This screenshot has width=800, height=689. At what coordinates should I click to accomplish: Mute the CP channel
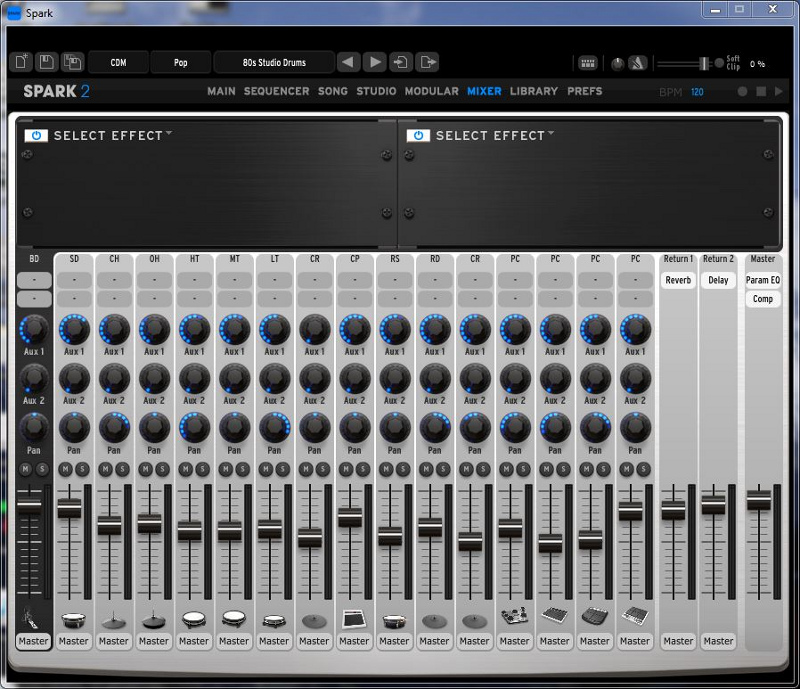[x=346, y=469]
